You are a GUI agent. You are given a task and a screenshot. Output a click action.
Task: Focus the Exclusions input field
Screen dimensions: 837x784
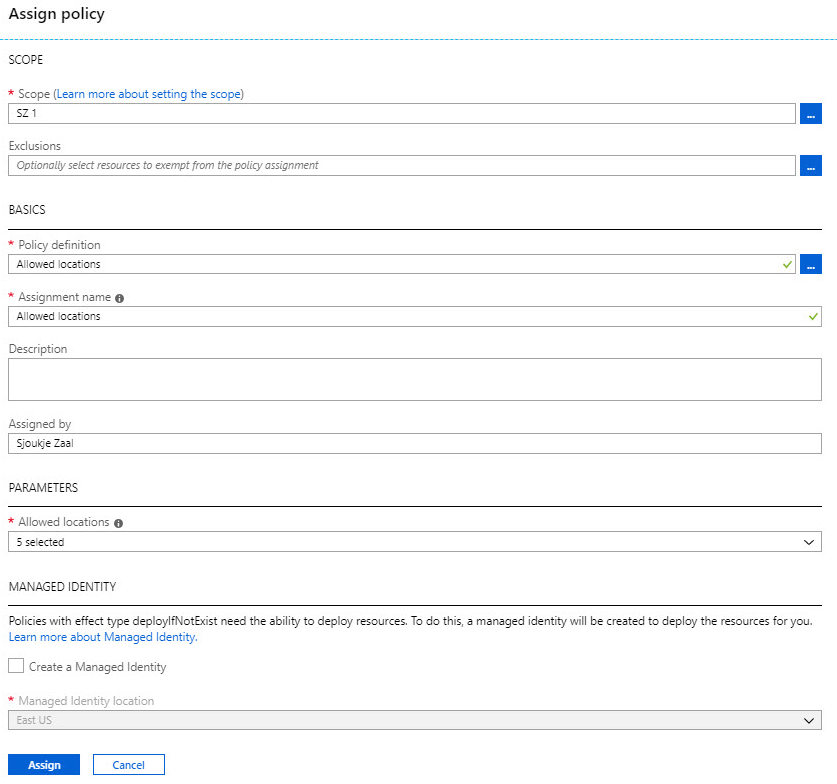click(402, 166)
